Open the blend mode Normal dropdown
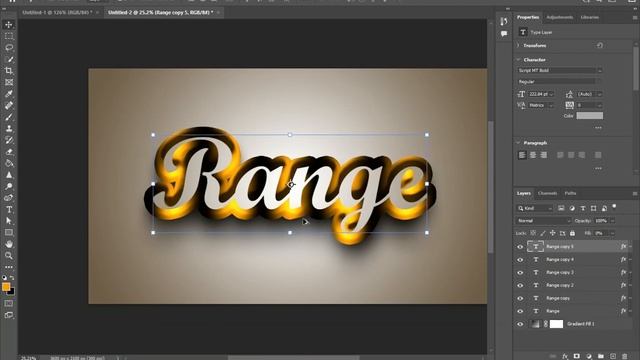This screenshot has height=360, width=640. coord(543,221)
